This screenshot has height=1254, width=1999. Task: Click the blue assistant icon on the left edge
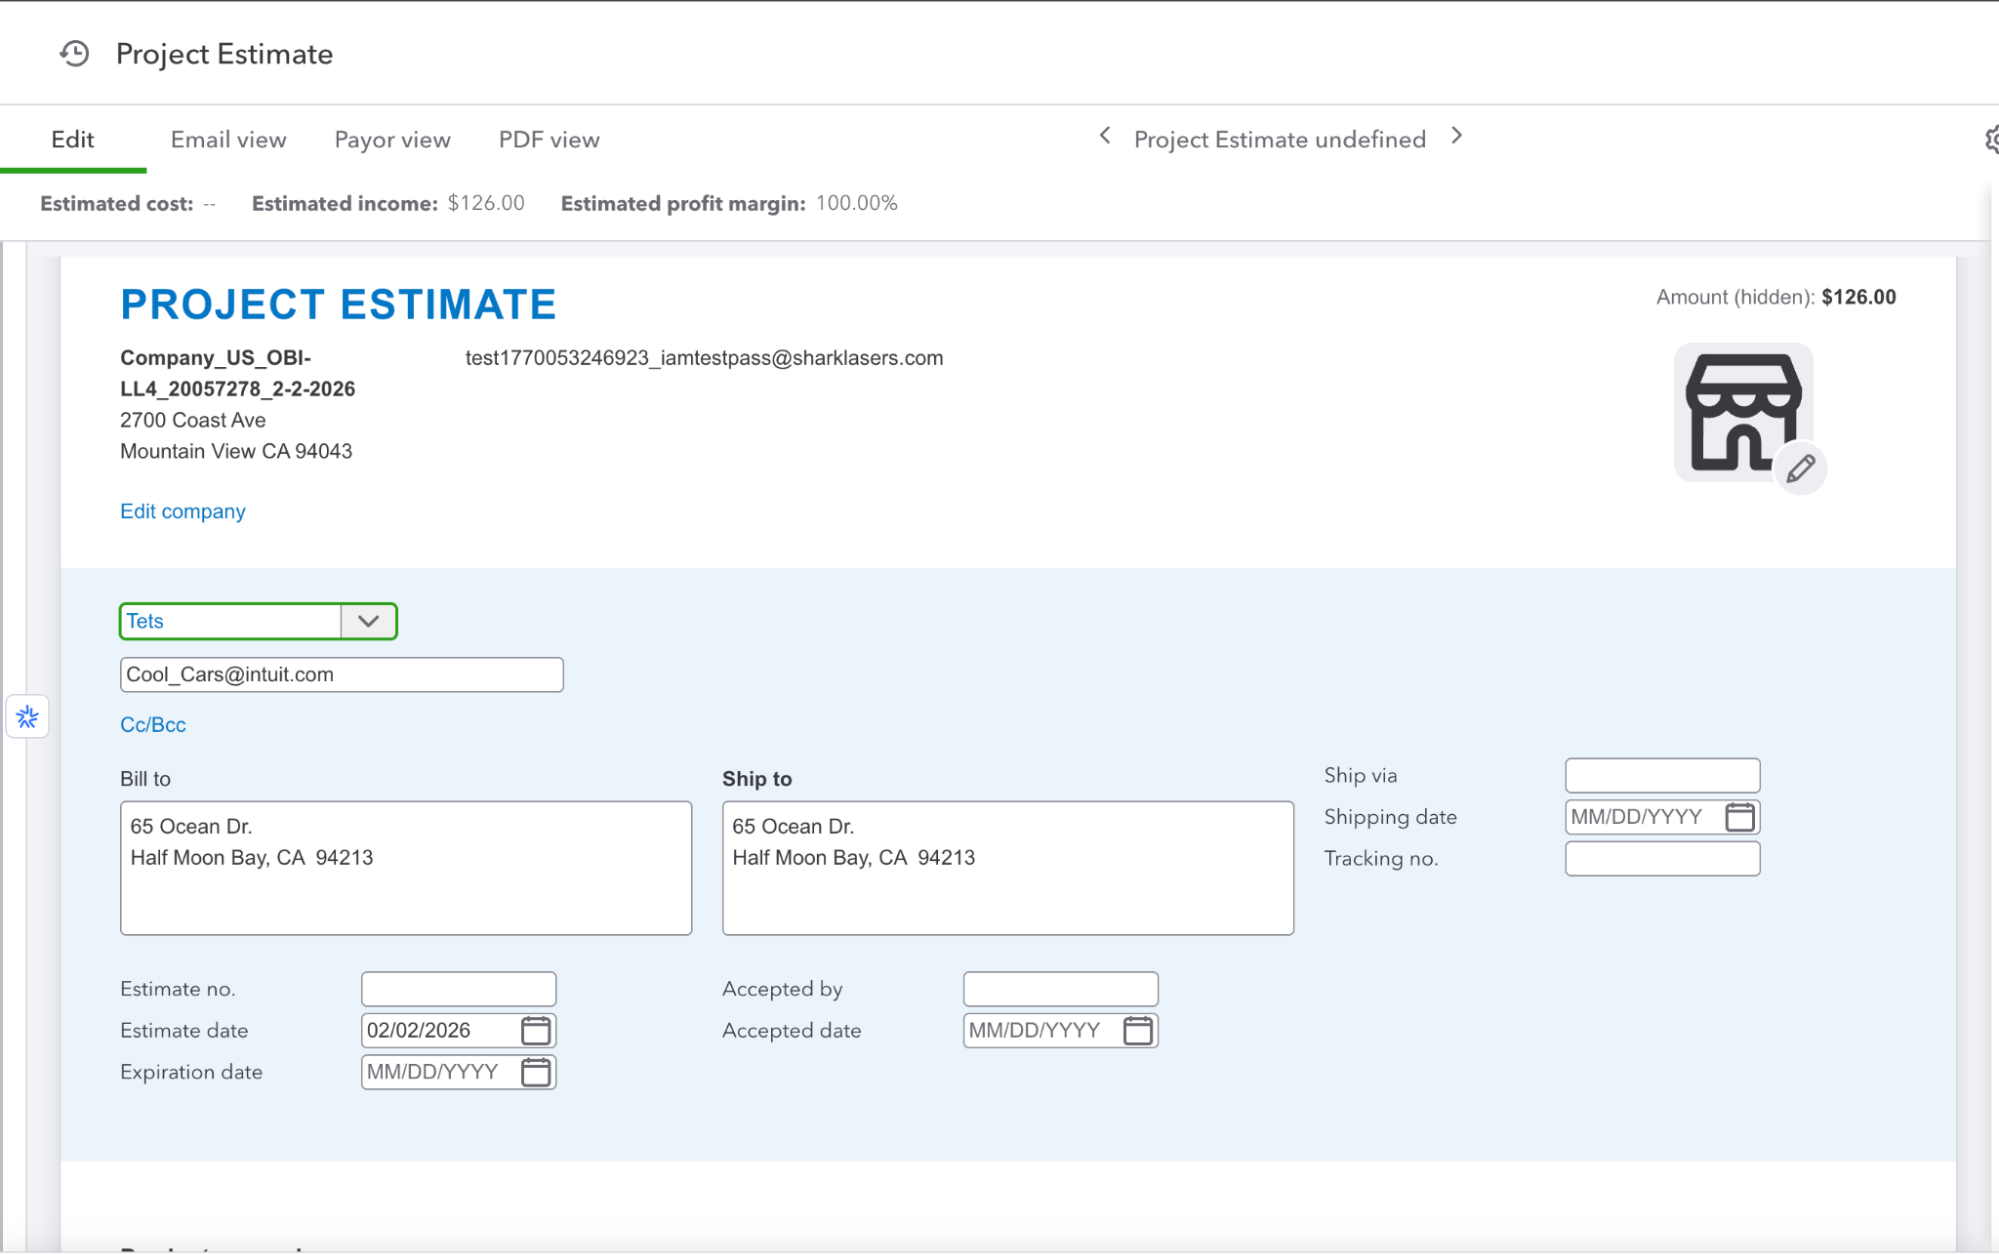point(27,717)
